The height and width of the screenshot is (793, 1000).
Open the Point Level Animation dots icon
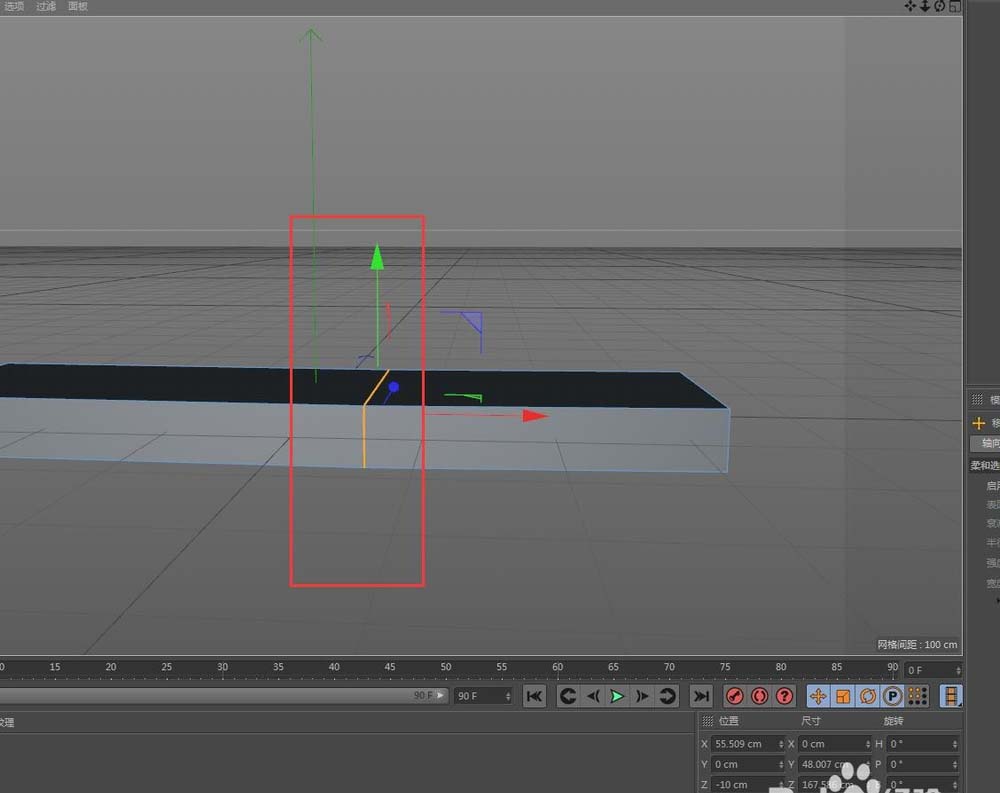click(918, 696)
